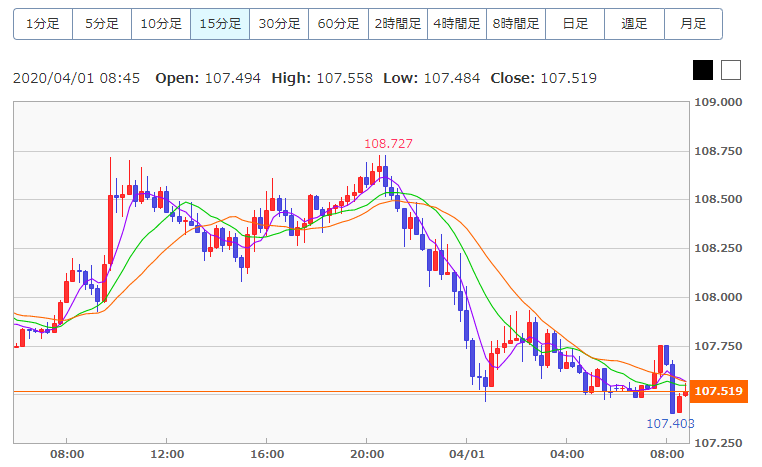Click the High: 107.558 value

click(x=322, y=78)
